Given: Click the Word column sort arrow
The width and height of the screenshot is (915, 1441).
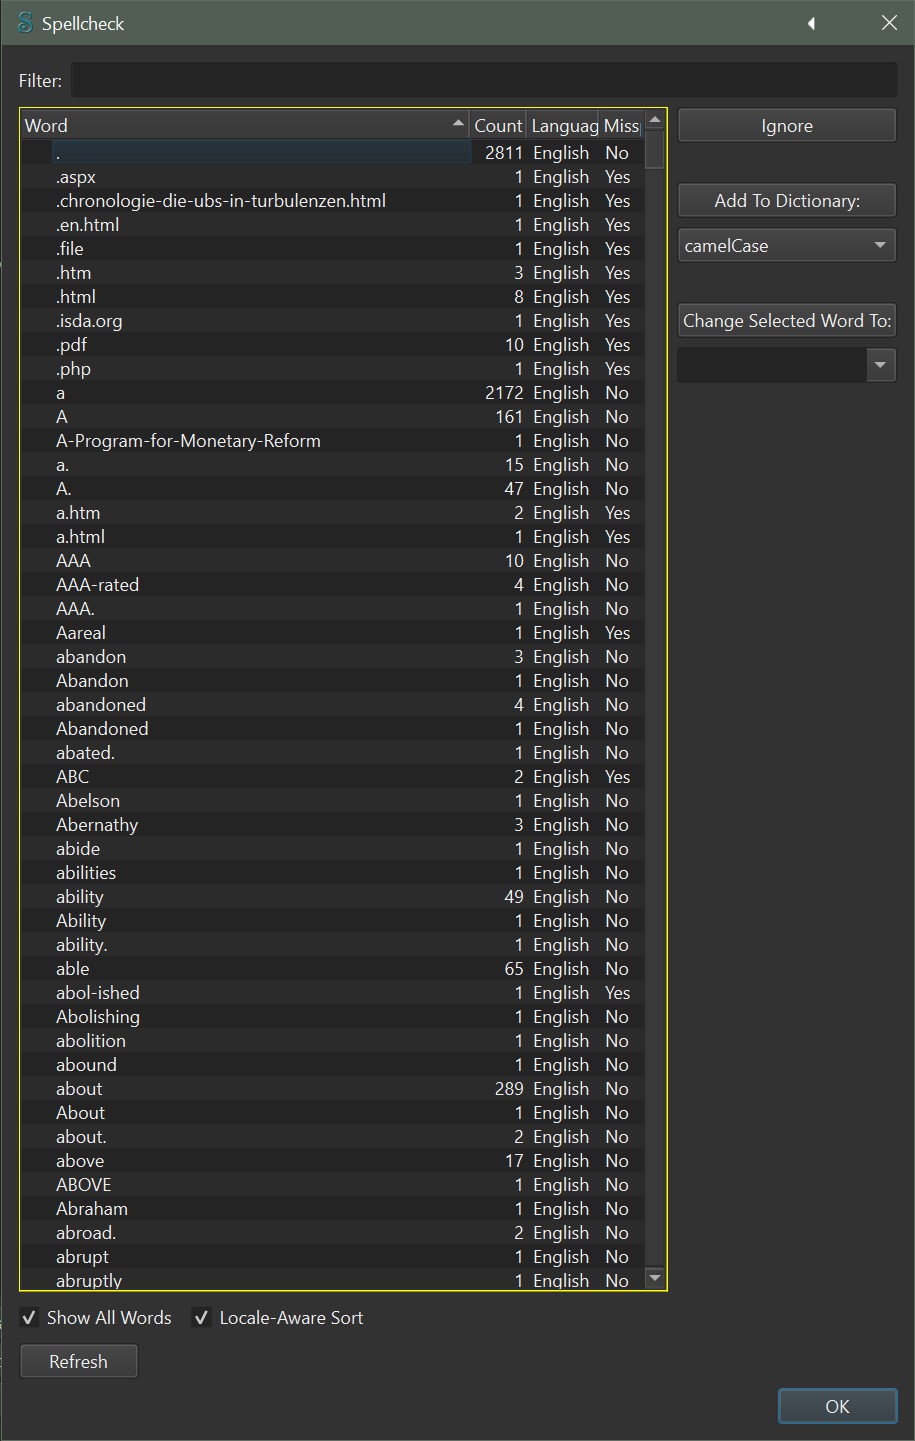Looking at the screenshot, I should pos(458,123).
